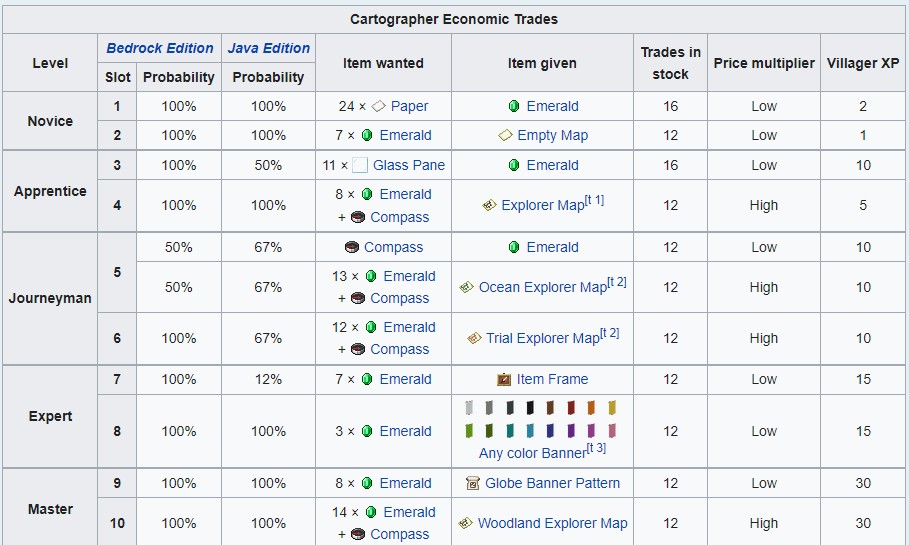Click the Empty Map icon

click(x=505, y=135)
